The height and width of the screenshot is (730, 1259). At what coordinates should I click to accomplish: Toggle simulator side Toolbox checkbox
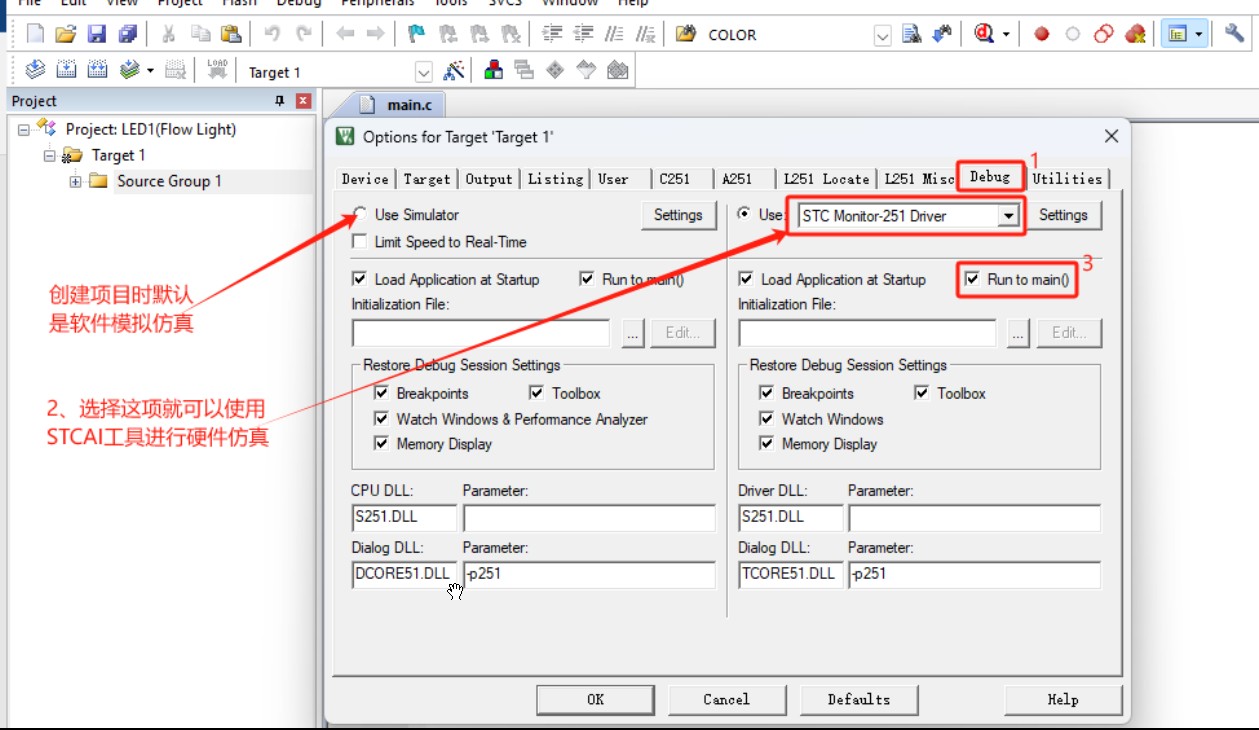[x=537, y=394]
